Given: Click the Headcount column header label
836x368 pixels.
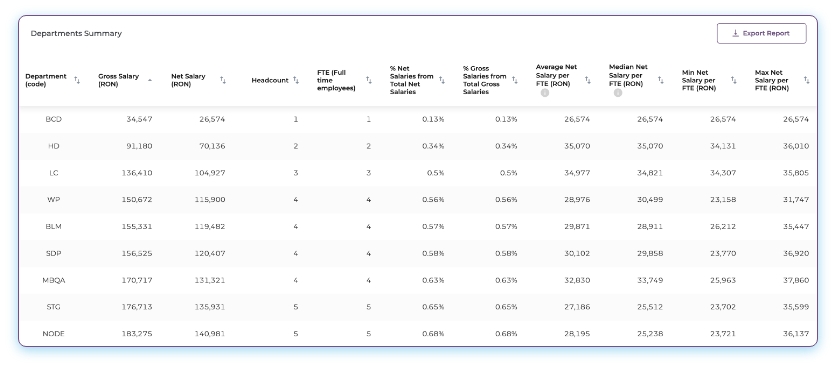Looking at the screenshot, I should 270,80.
